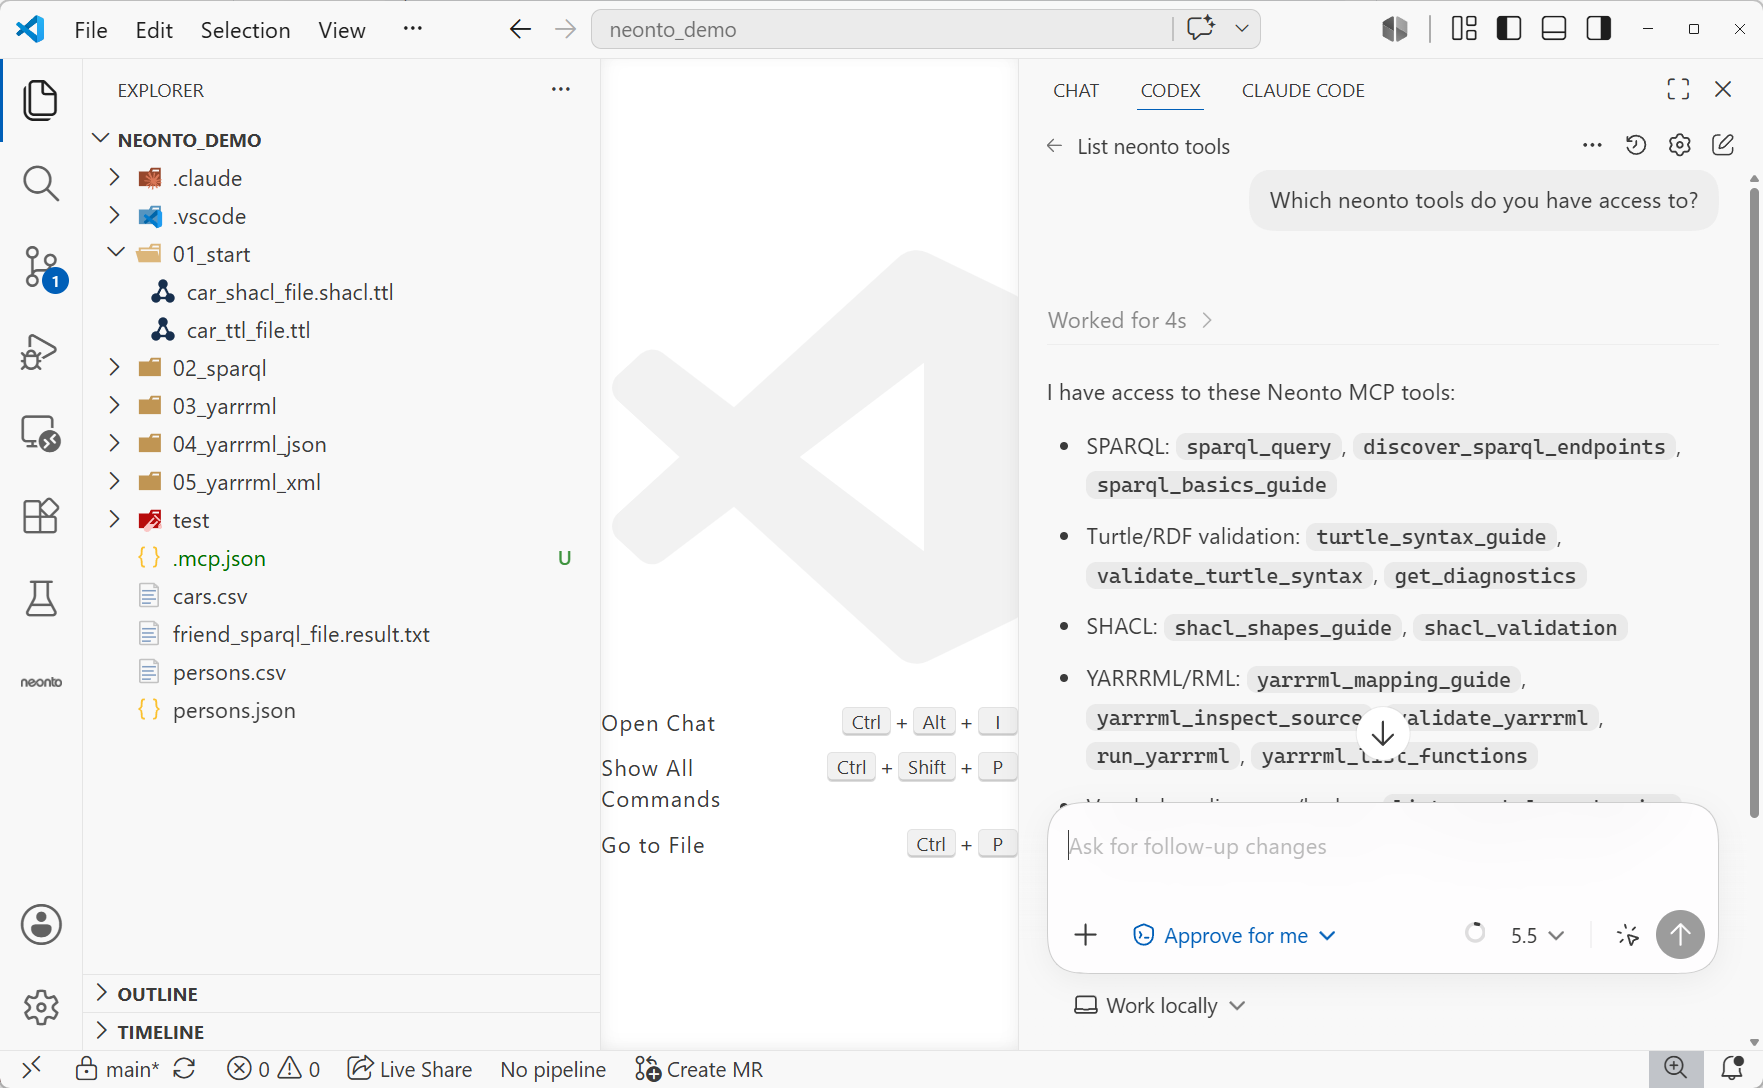Open the View menu
Viewport: 1763px width, 1088px height.
click(342, 30)
